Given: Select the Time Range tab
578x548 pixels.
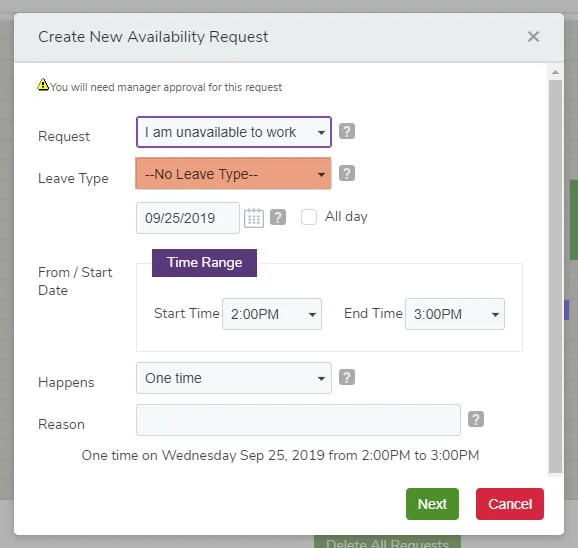Looking at the screenshot, I should (x=204, y=263).
